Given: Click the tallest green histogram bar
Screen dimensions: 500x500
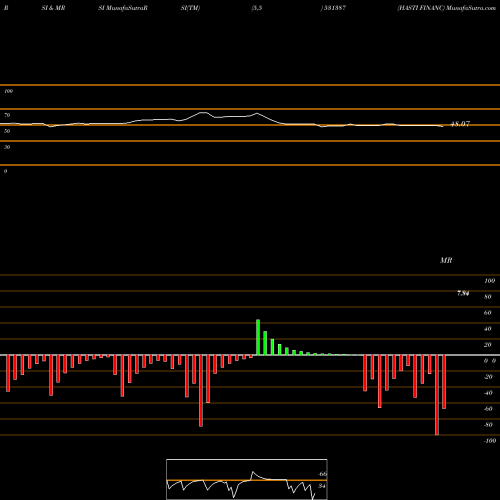Looking at the screenshot, I should 258,337.
